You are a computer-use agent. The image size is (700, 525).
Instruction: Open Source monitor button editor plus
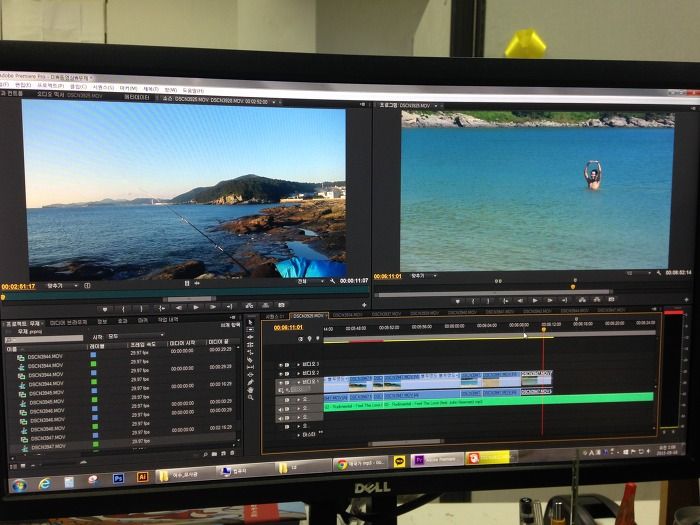(364, 305)
